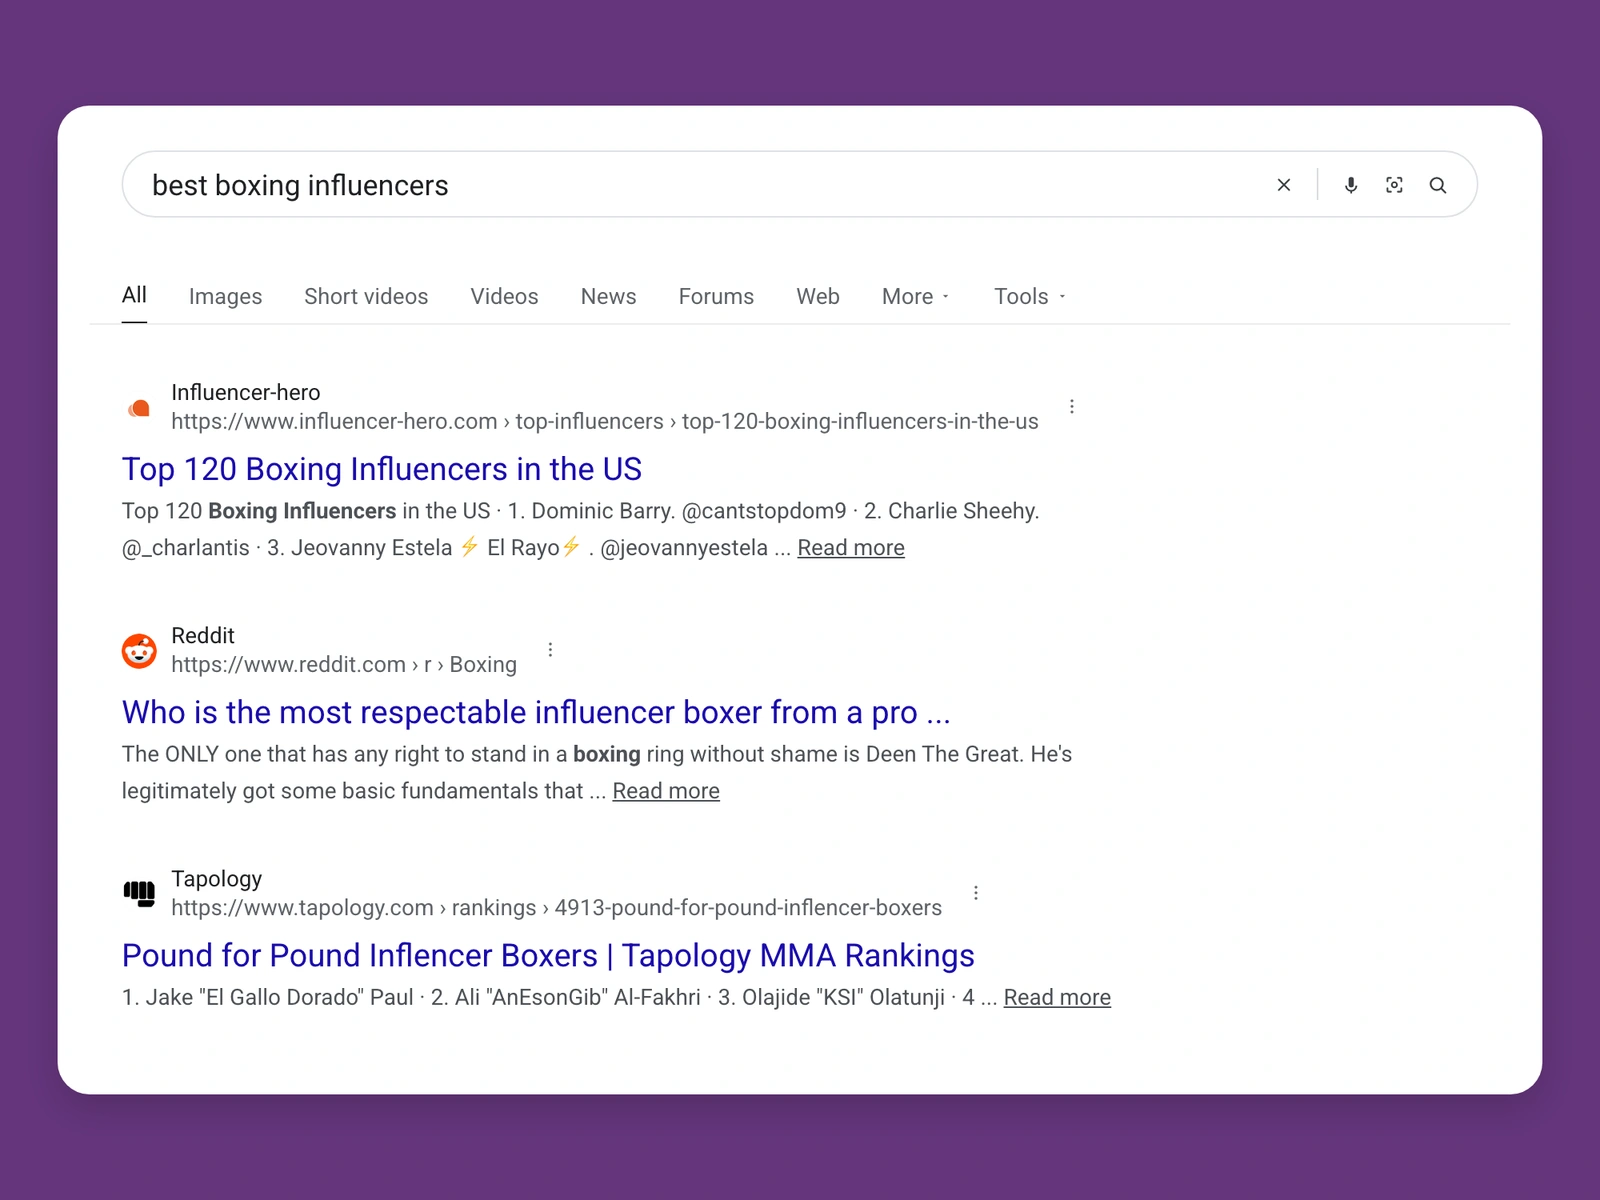
Task: Switch to the Forums tab
Action: coord(716,297)
